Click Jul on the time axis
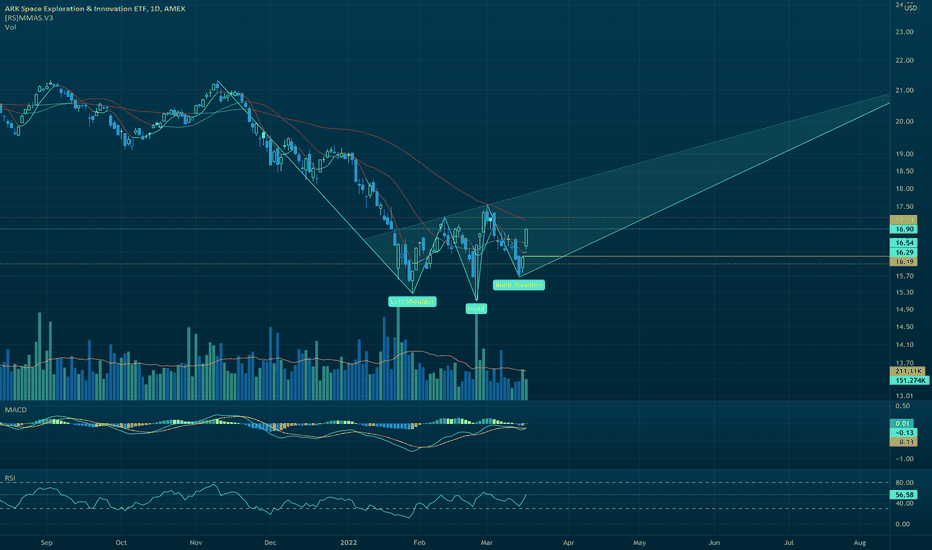932x550 pixels. tap(789, 542)
